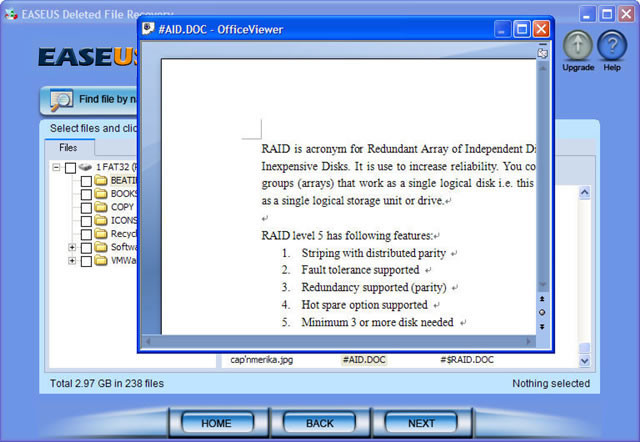The image size is (640, 442).
Task: Click the Recycle folder icon
Action: [101, 234]
